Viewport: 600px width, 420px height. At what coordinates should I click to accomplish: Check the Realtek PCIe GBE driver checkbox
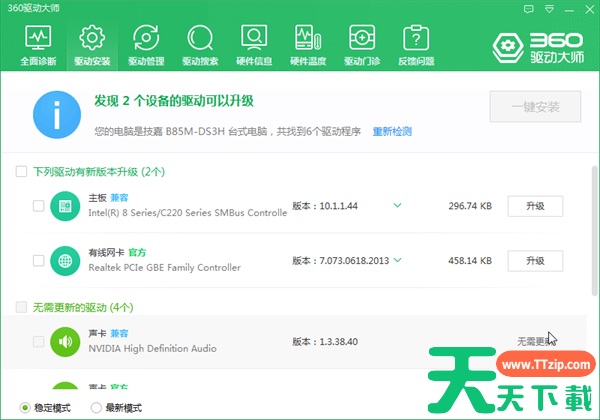point(38,261)
